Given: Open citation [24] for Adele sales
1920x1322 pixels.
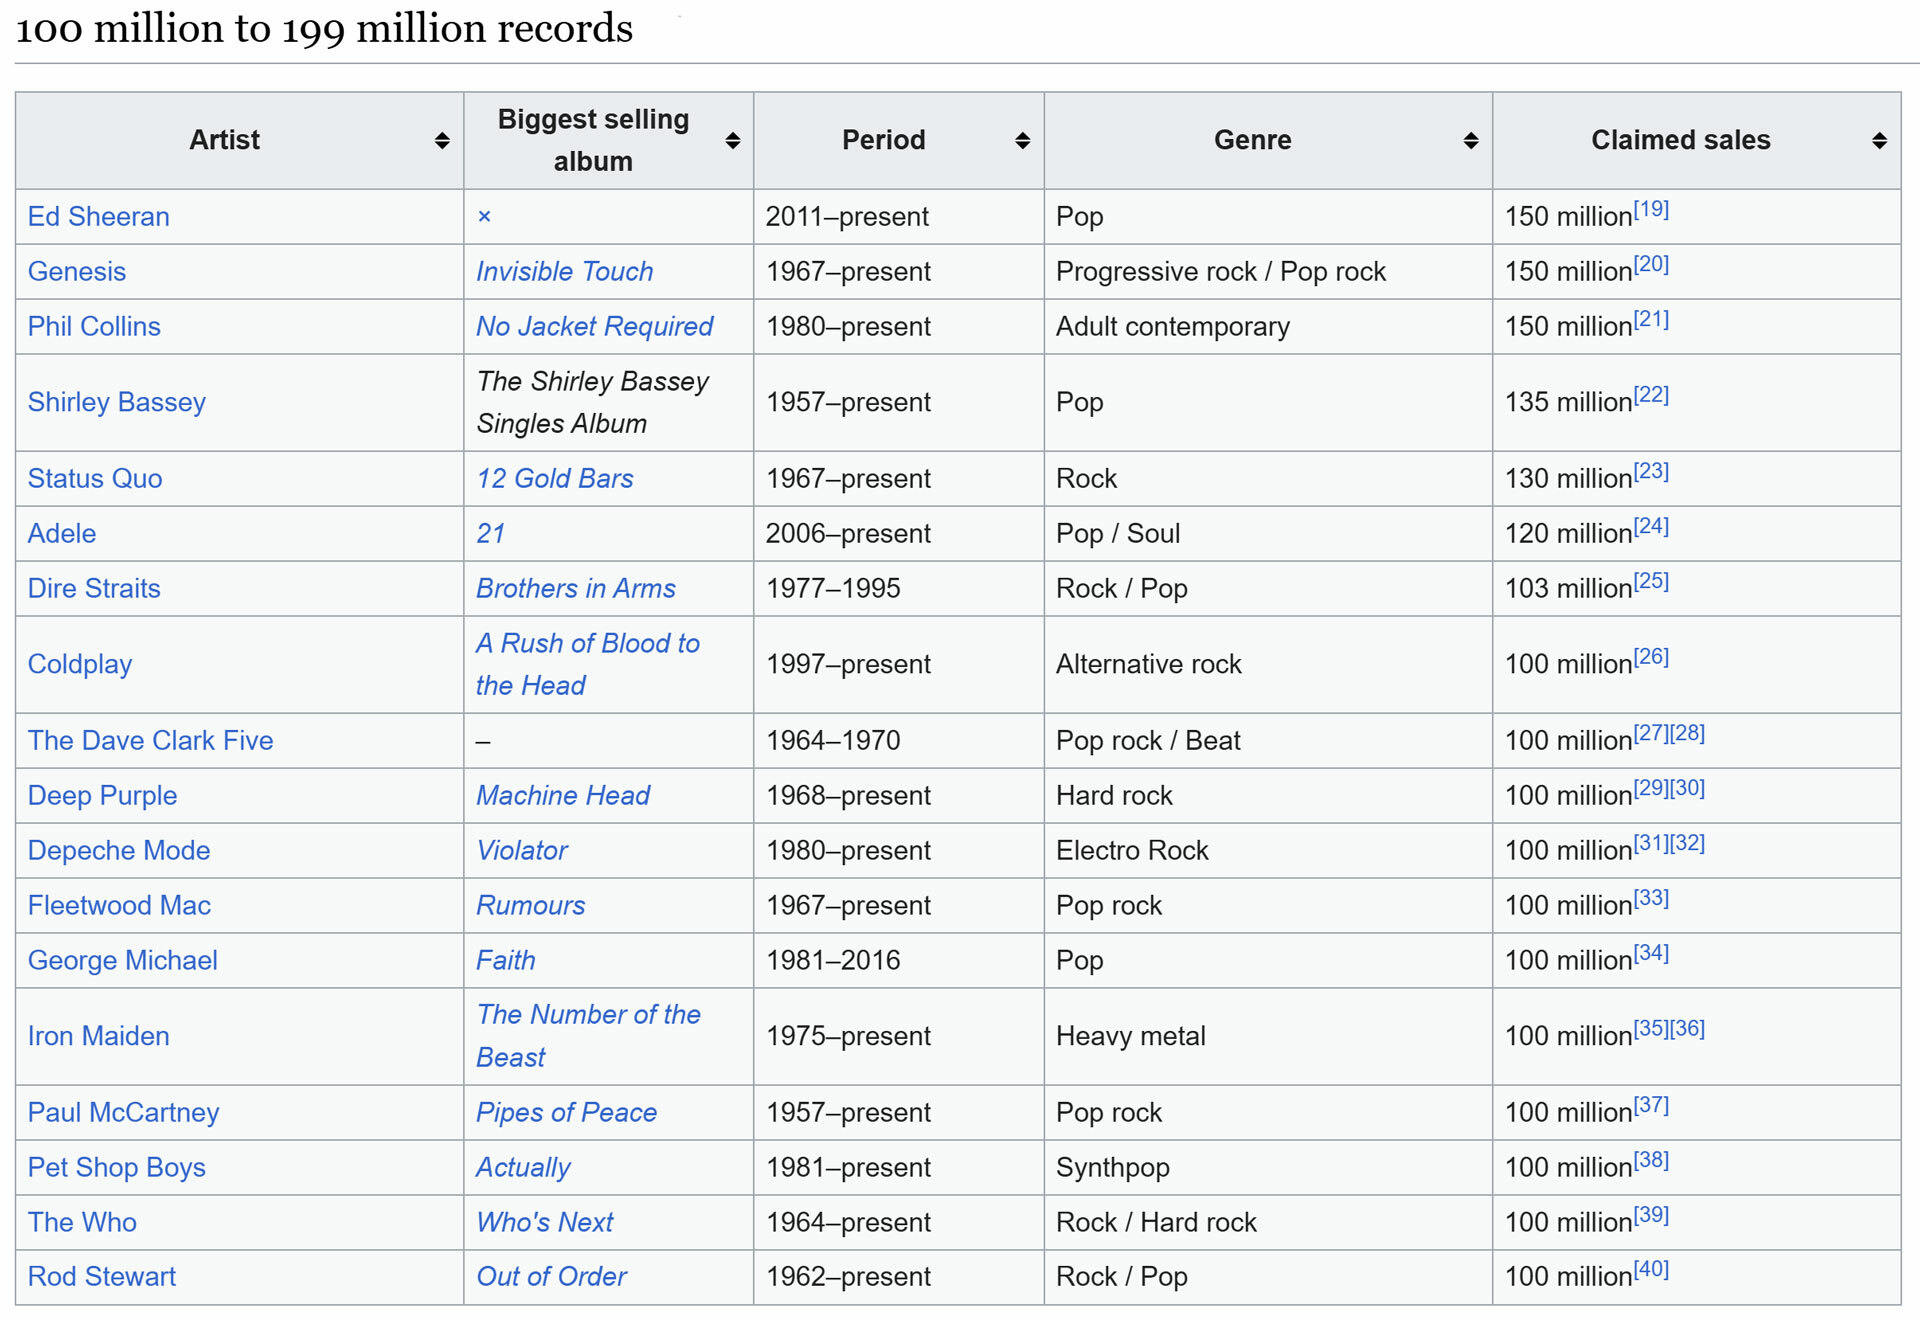Looking at the screenshot, I should tap(1651, 527).
